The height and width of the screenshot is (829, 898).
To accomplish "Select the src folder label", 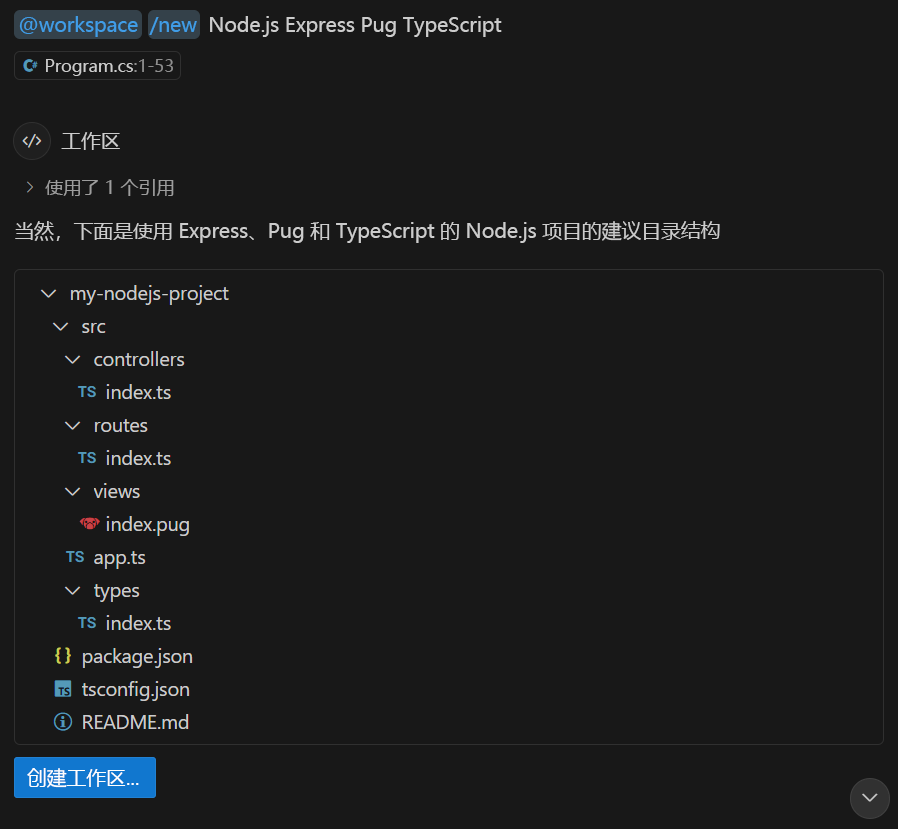I will point(93,327).
